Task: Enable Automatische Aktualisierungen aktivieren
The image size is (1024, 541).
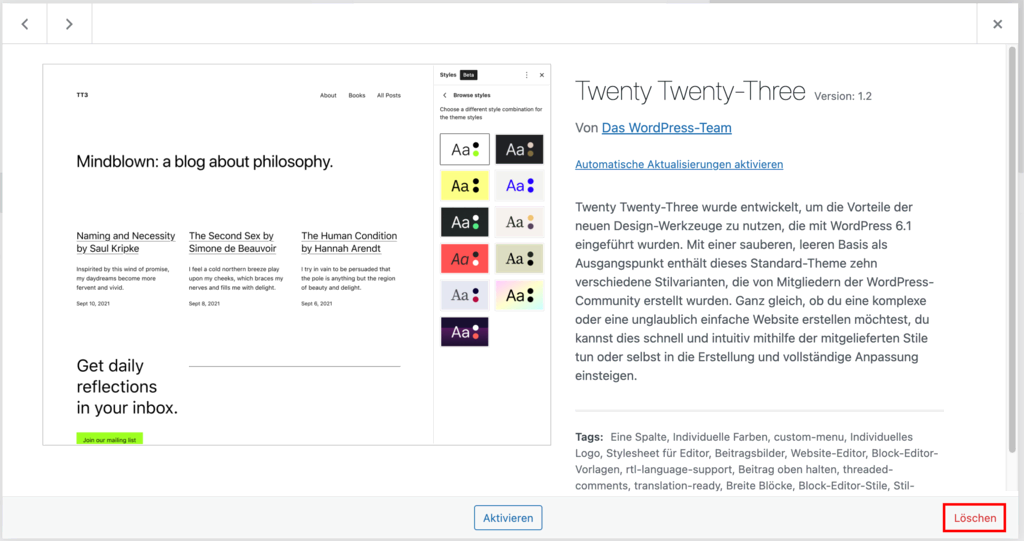Action: 679,164
